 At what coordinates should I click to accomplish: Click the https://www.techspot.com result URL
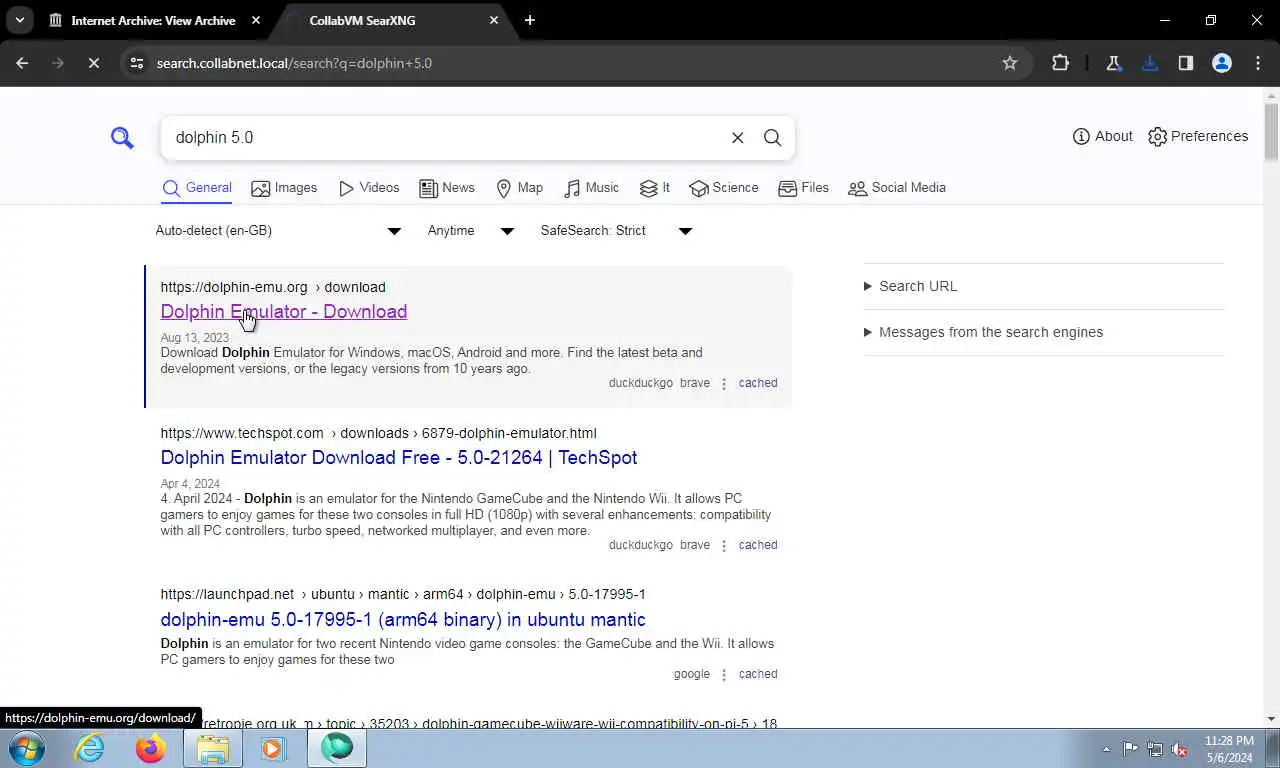point(378,433)
